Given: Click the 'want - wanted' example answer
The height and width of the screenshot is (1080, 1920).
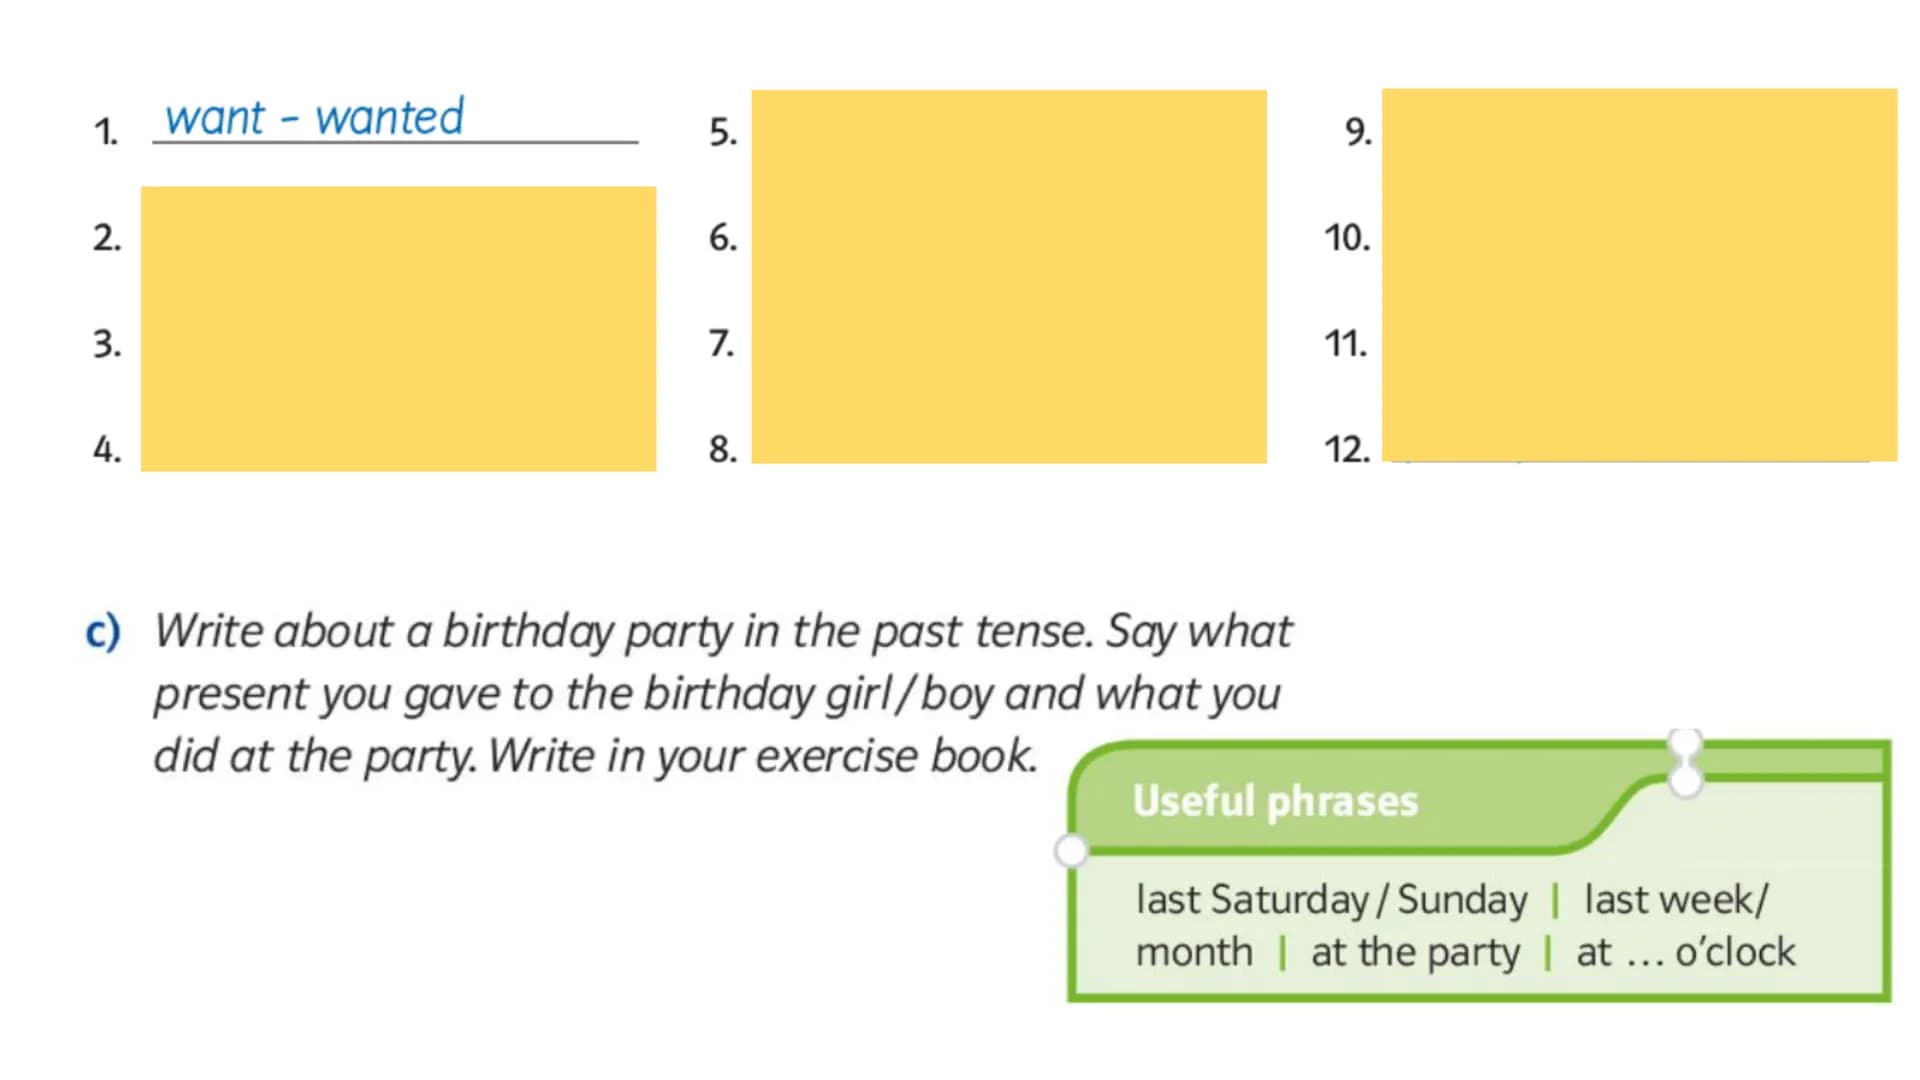Looking at the screenshot, I should pyautogui.click(x=314, y=117).
